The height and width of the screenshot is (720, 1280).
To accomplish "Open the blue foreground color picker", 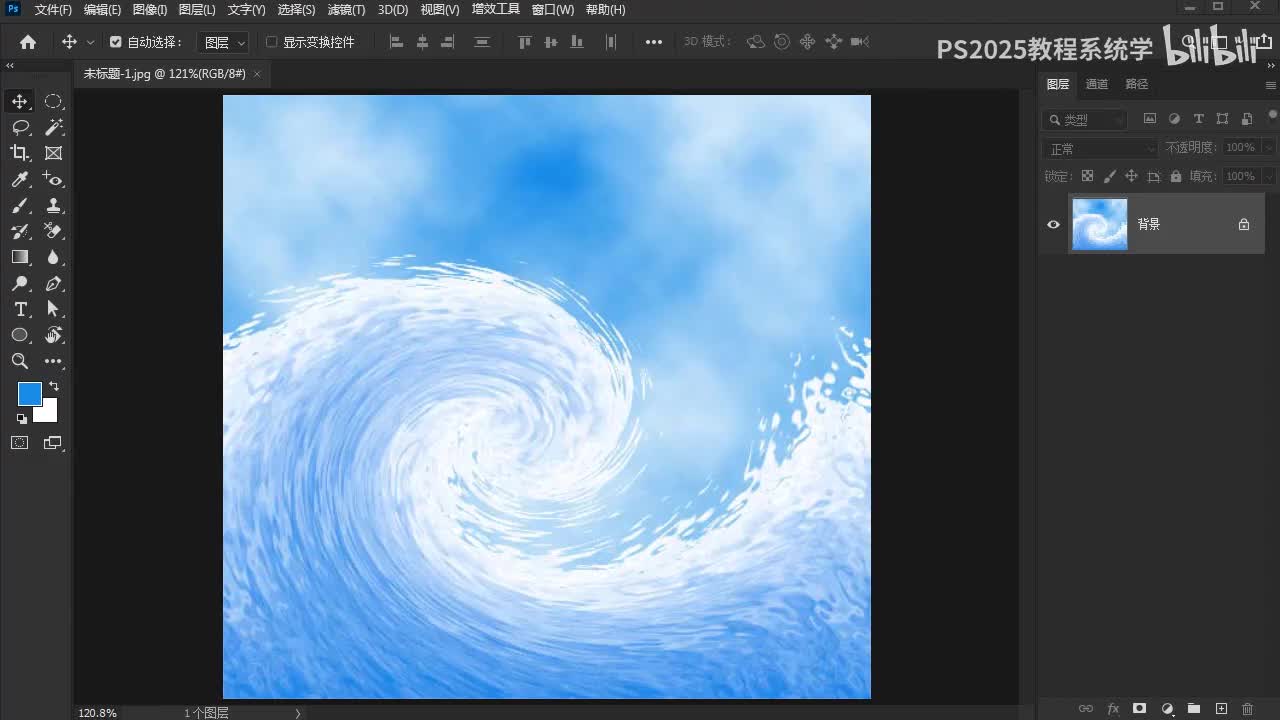I will (29, 393).
